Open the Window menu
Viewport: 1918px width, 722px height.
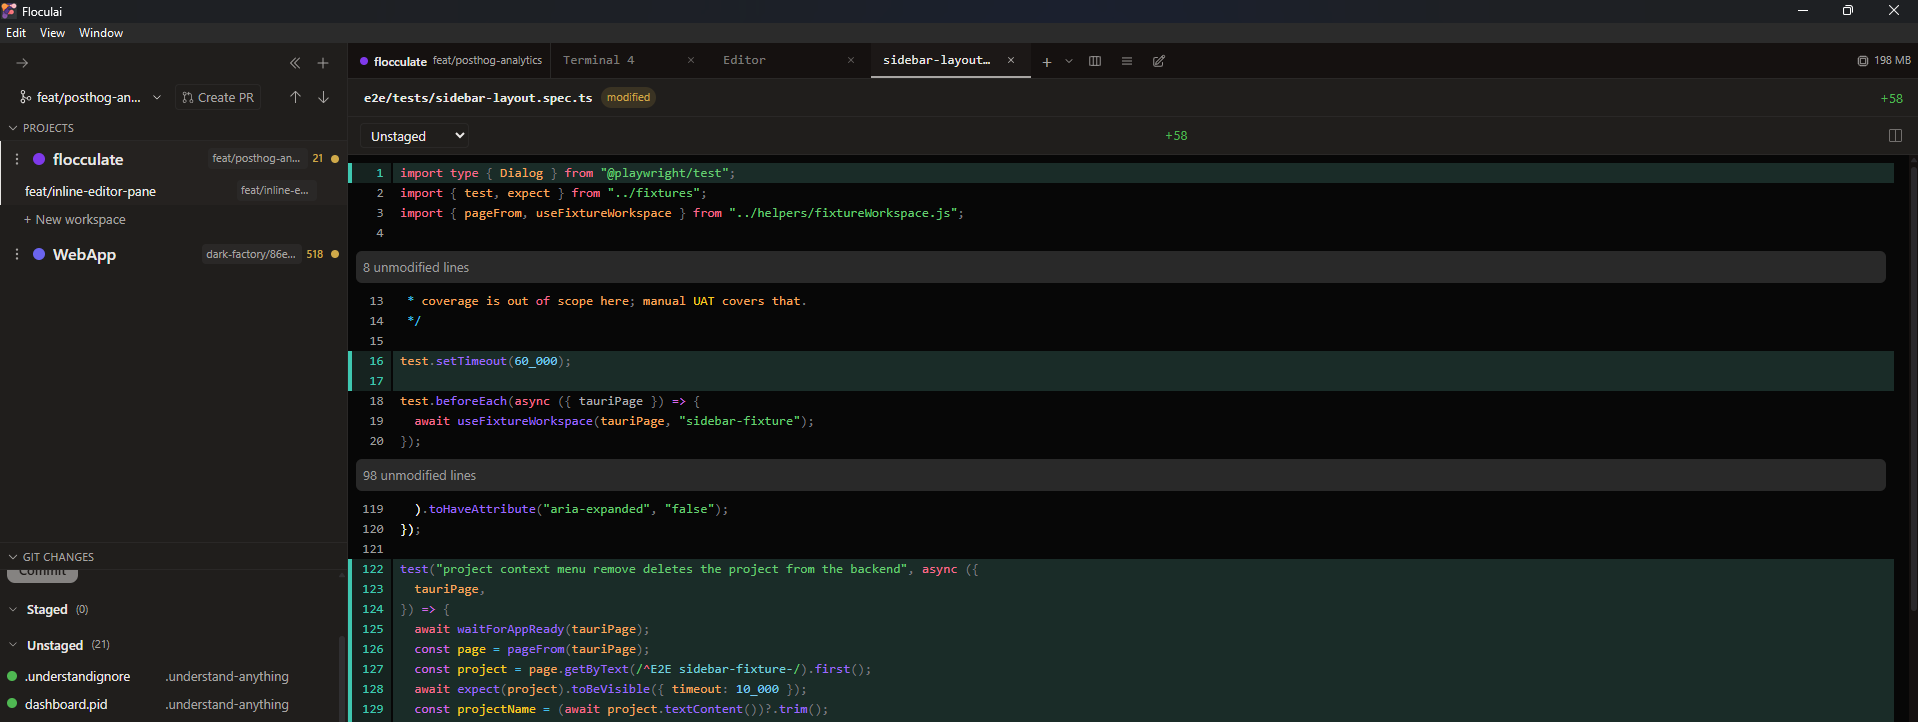(x=101, y=33)
